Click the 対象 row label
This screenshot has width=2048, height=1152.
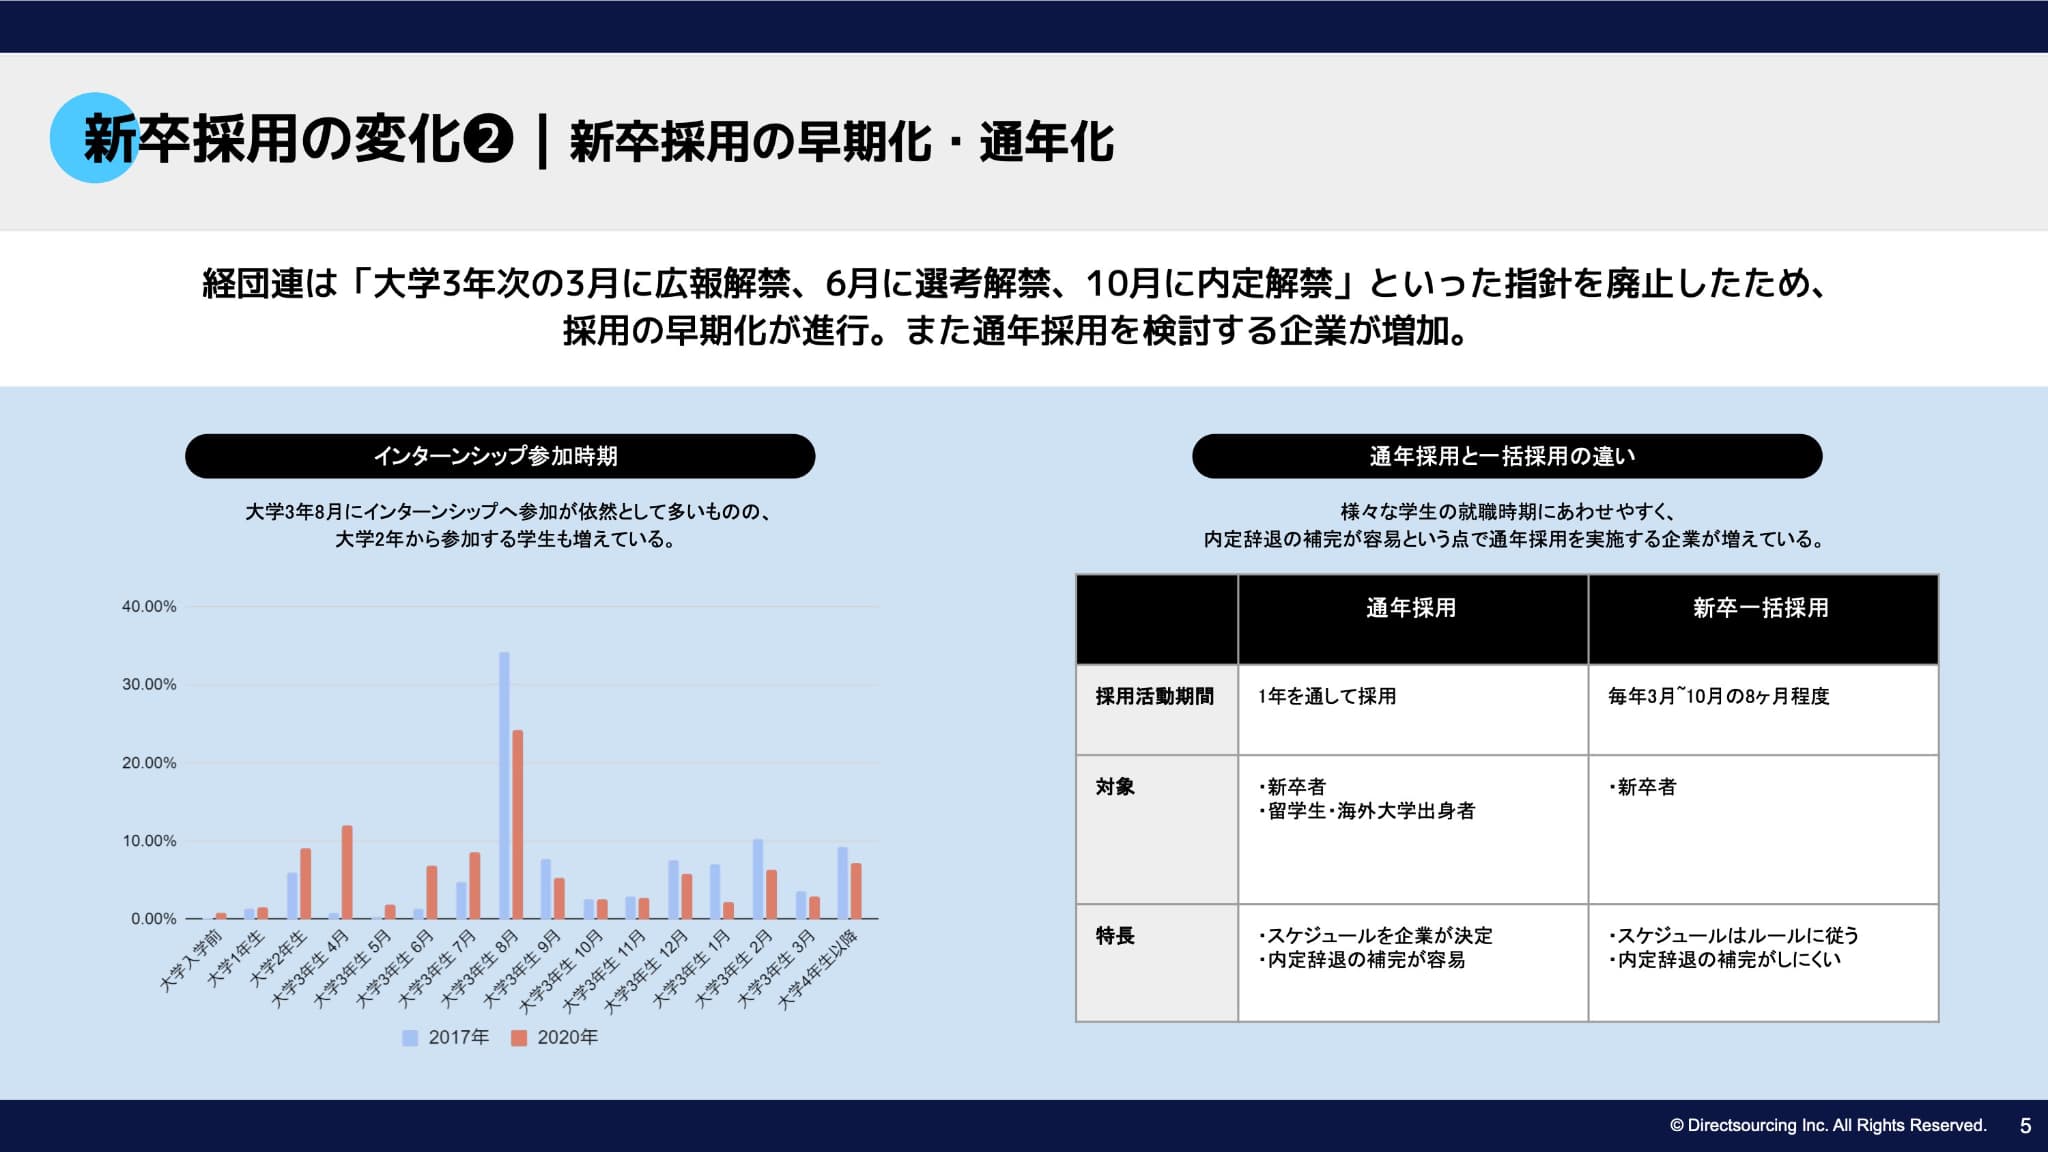1115,787
